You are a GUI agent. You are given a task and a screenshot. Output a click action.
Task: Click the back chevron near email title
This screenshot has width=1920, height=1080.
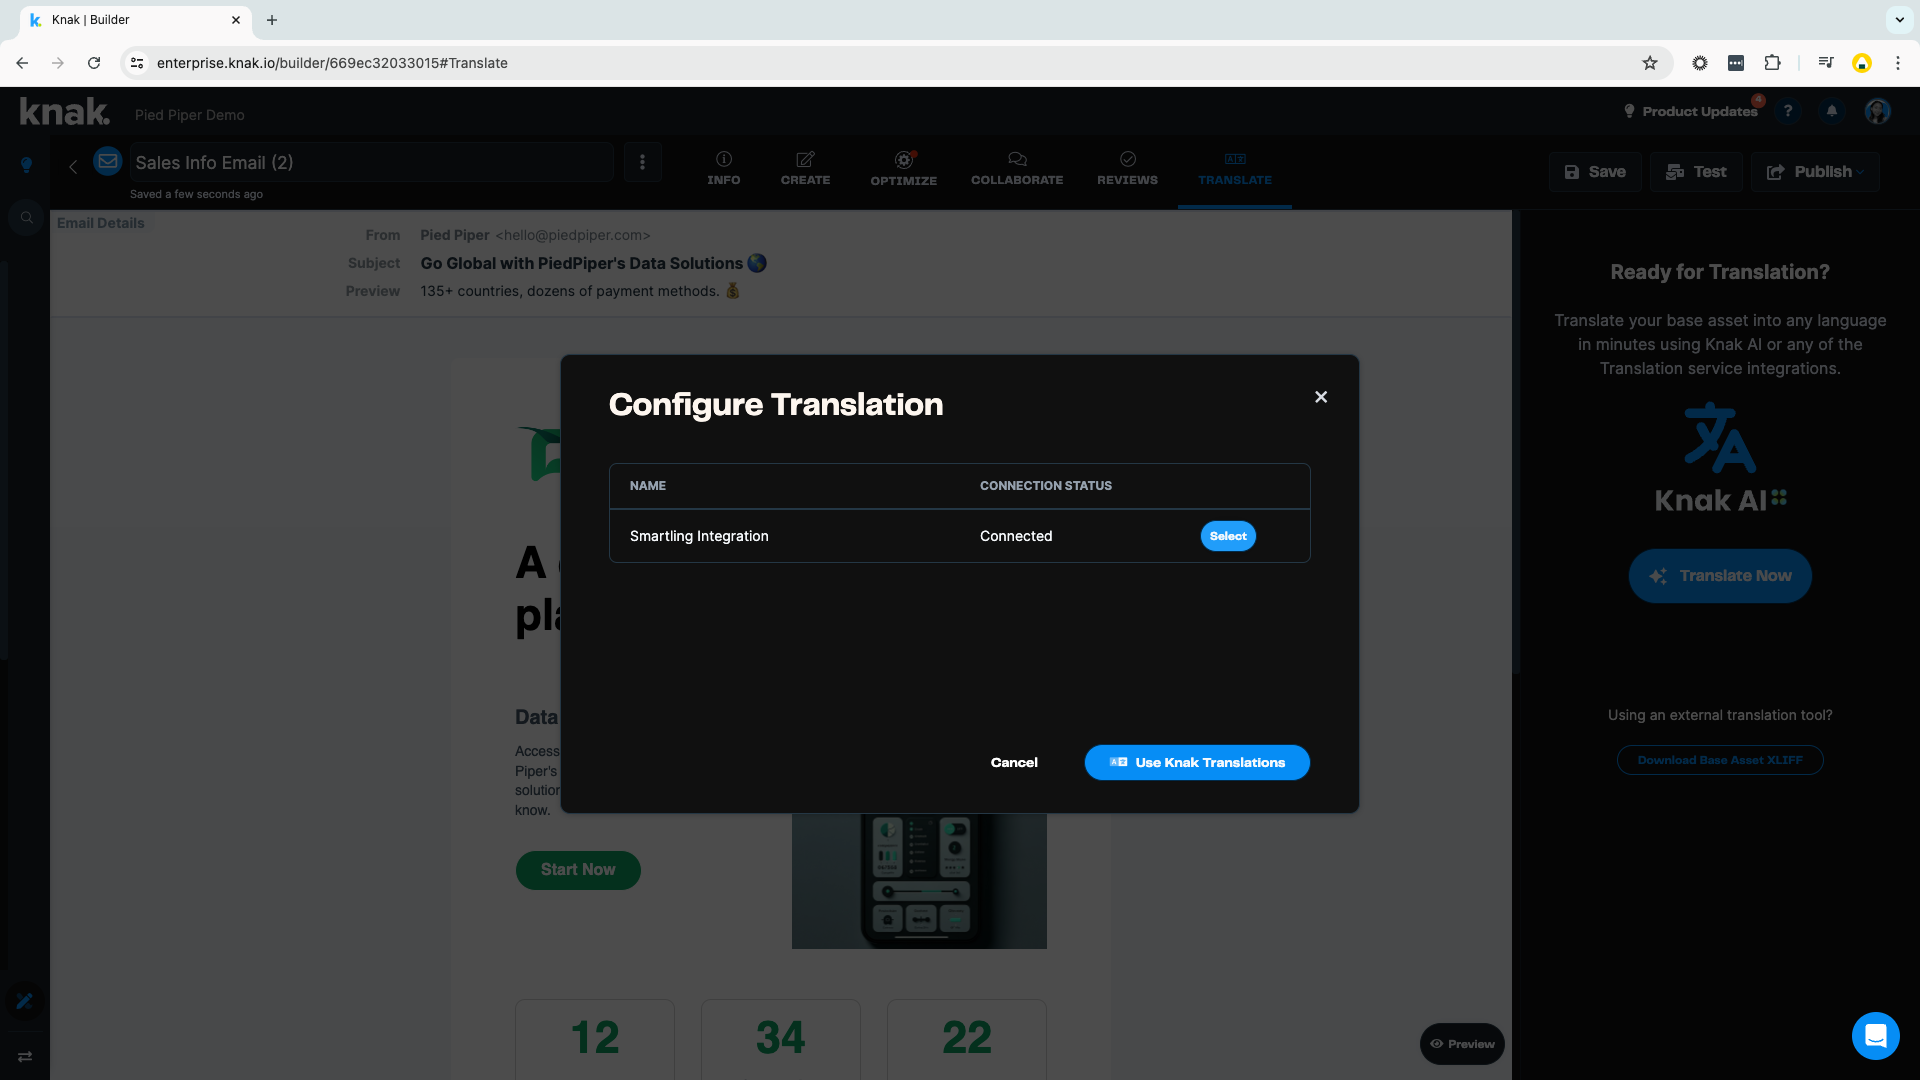[x=73, y=167]
